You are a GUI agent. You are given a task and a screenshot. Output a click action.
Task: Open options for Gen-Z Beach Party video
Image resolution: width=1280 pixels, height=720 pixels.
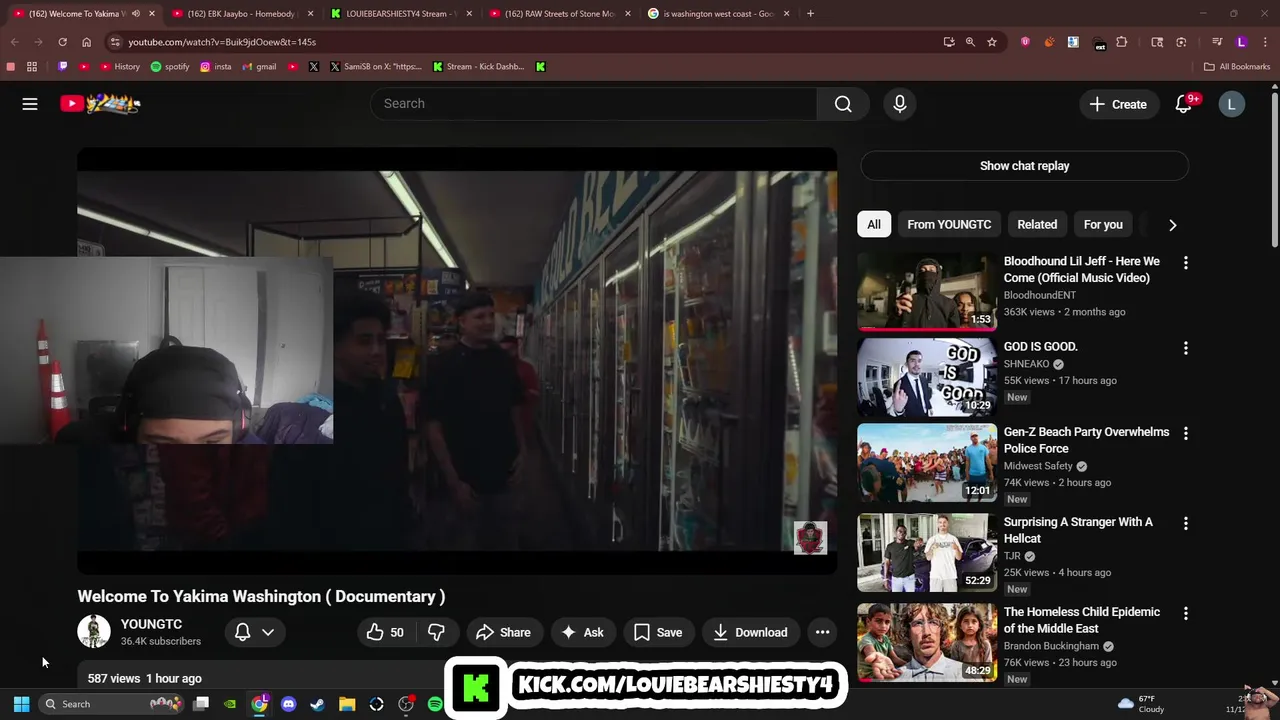coord(1185,434)
